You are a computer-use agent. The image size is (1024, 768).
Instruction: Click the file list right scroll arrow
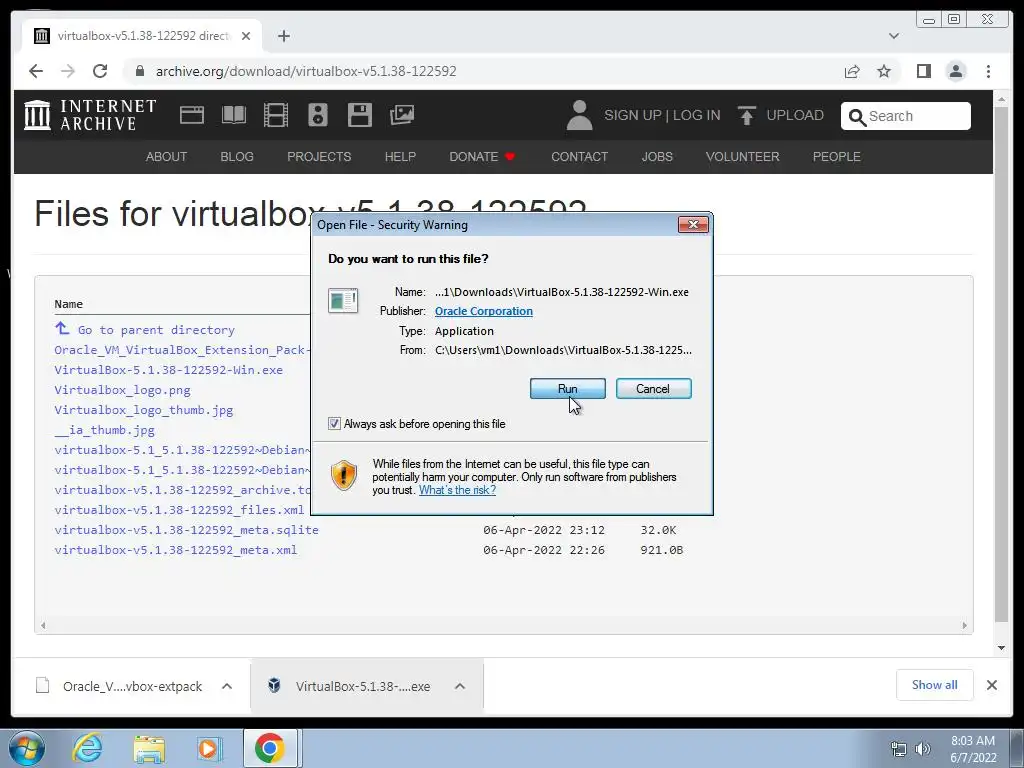965,625
